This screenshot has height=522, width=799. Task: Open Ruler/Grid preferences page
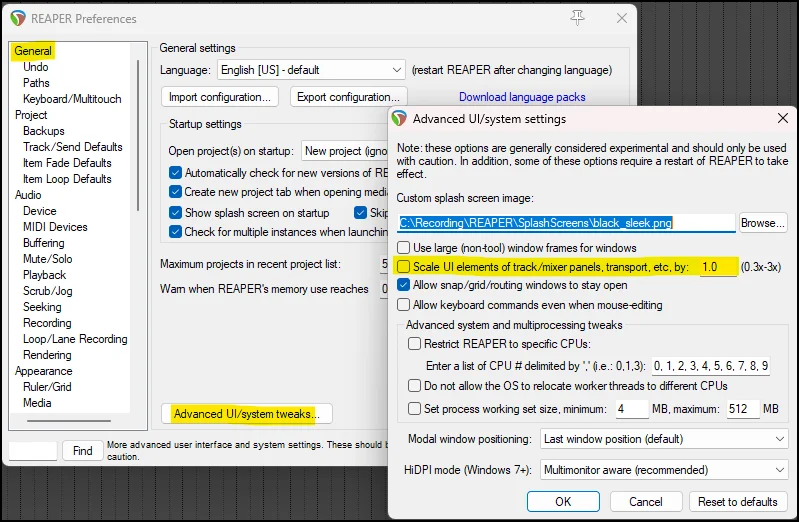tap(47, 387)
